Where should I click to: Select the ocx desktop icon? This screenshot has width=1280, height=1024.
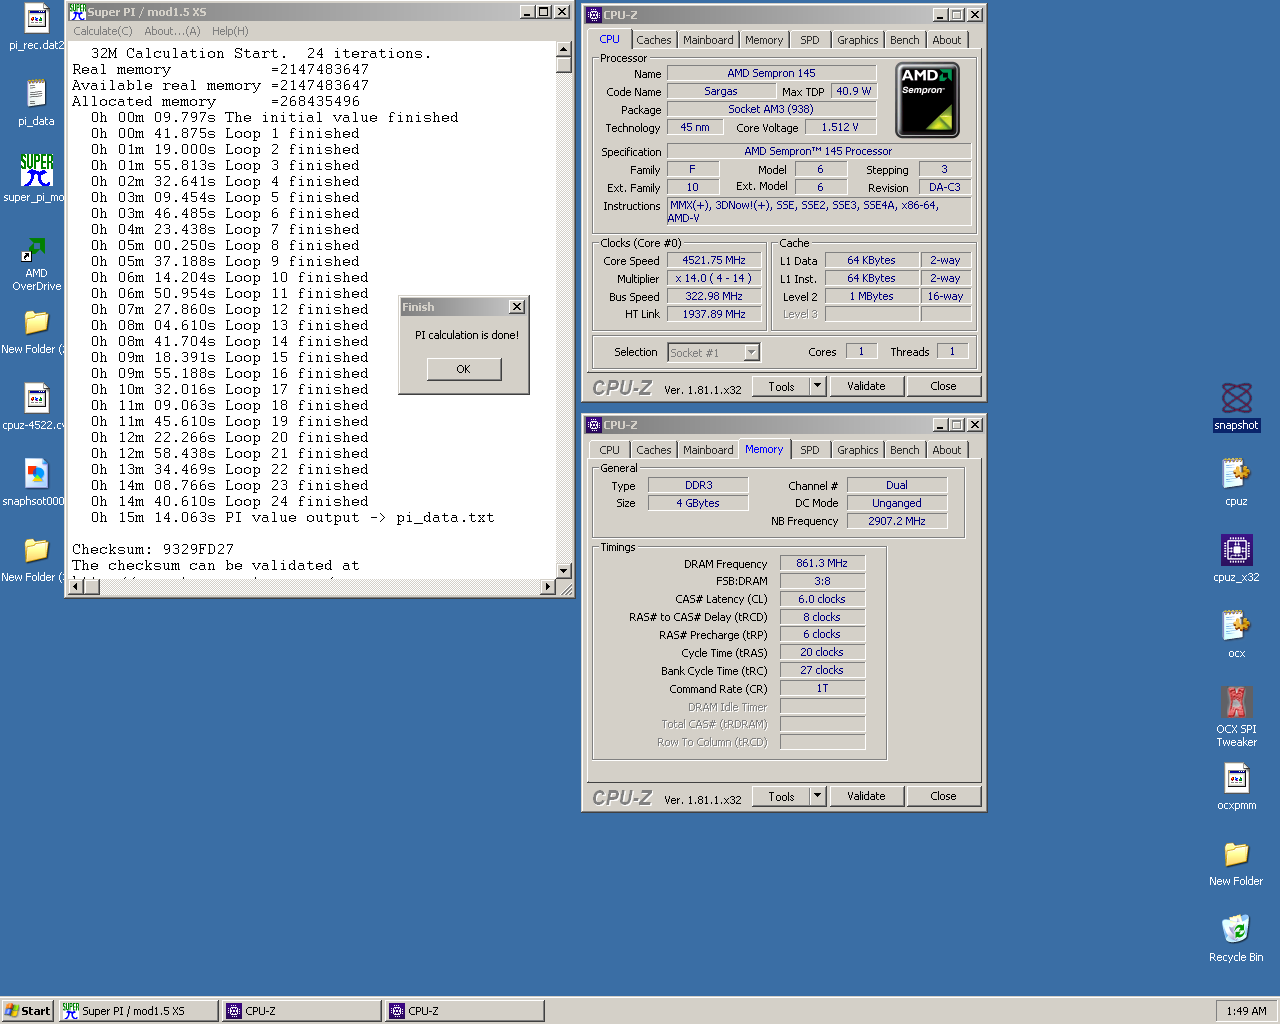click(1236, 626)
